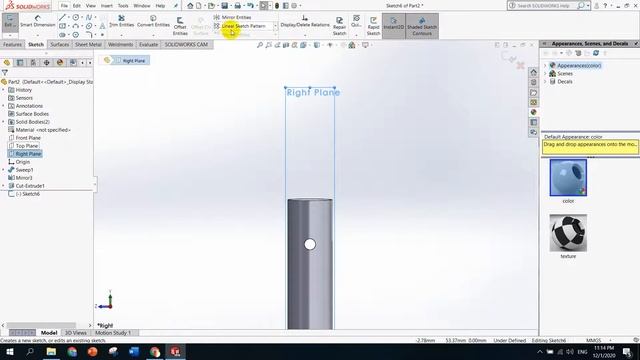640x360 pixels.
Task: Select the blue color appearance thumbnail
Action: (568, 178)
